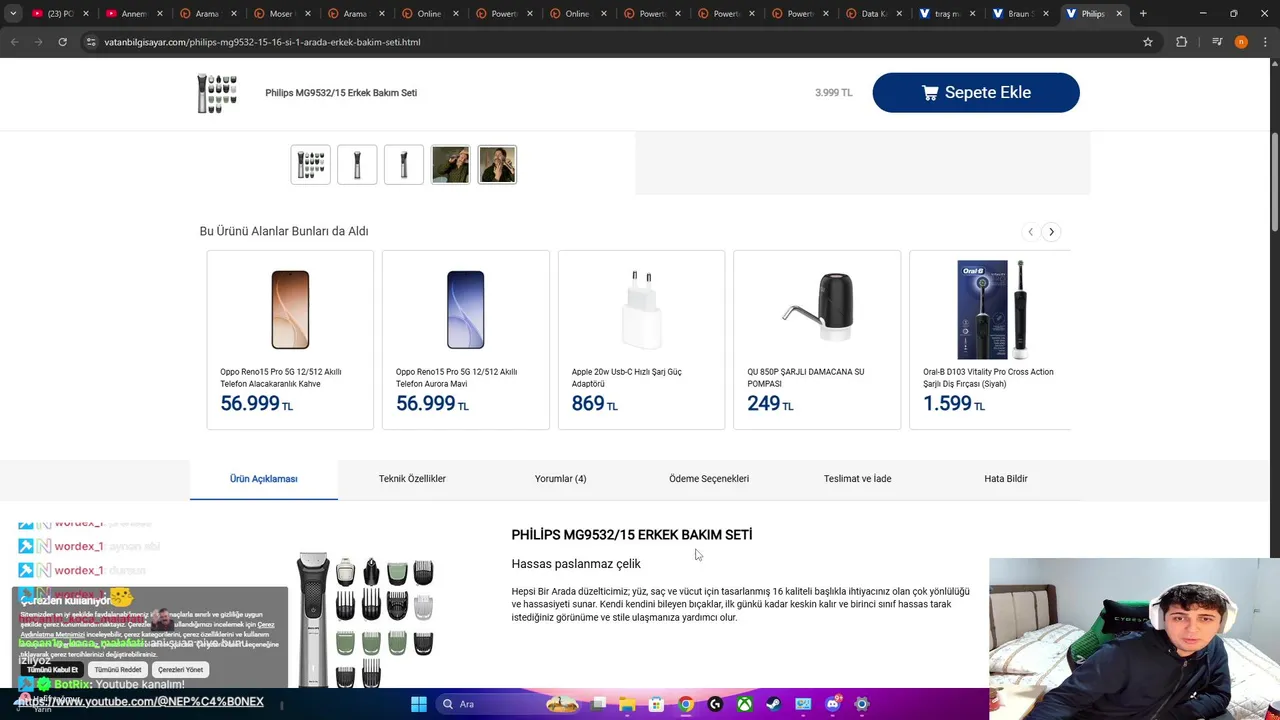Viewport: 1280px width, 720px height.
Task: Open the system monitor taskbar icon
Action: [x=803, y=704]
